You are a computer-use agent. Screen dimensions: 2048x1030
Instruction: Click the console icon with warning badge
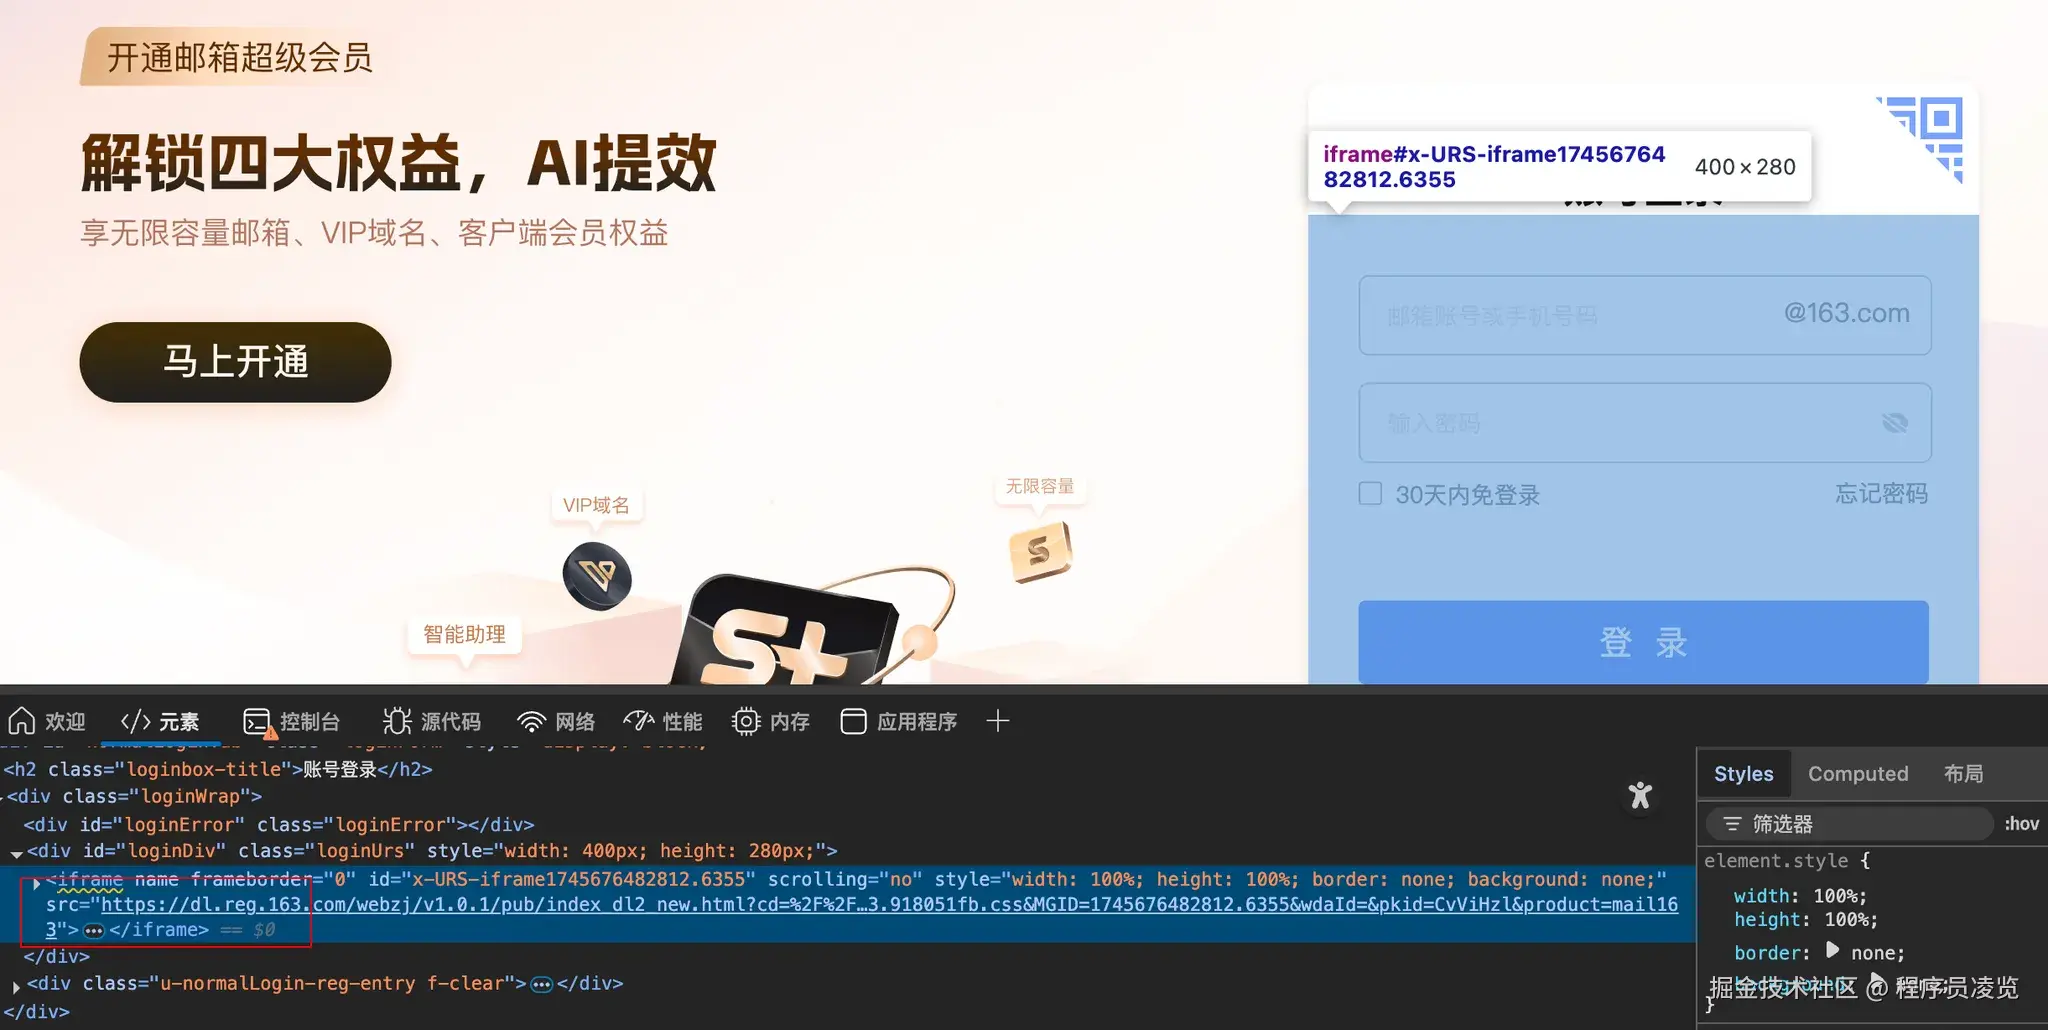click(x=258, y=722)
